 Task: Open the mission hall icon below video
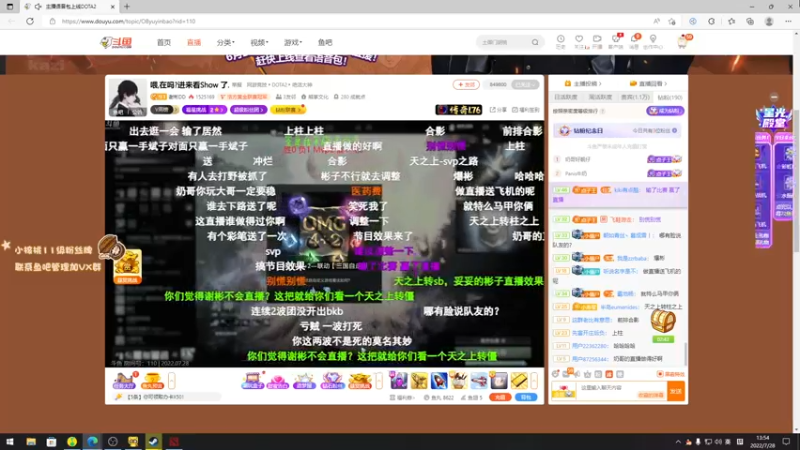(x=124, y=381)
